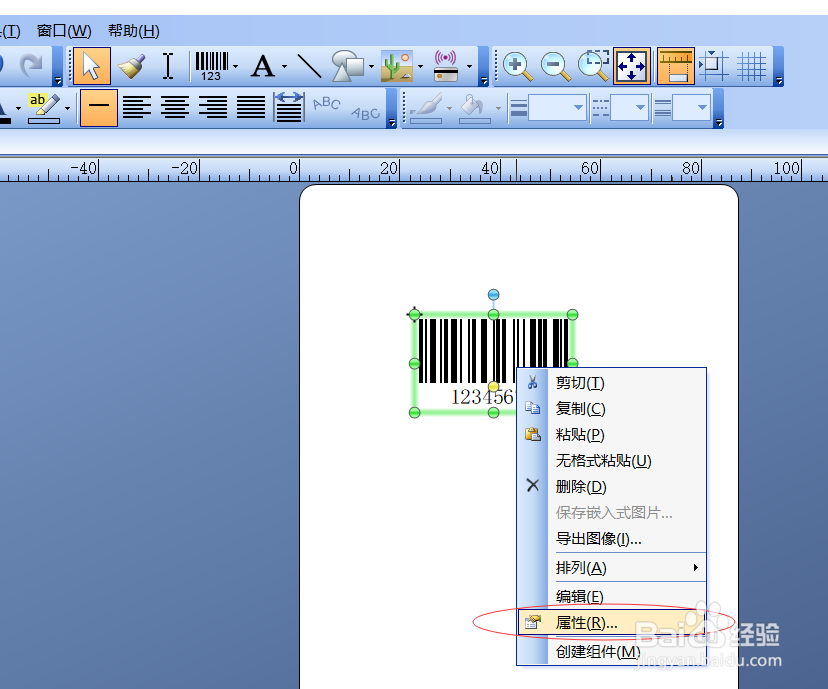
Task: Select the RFID encoder tool
Action: coord(446,66)
